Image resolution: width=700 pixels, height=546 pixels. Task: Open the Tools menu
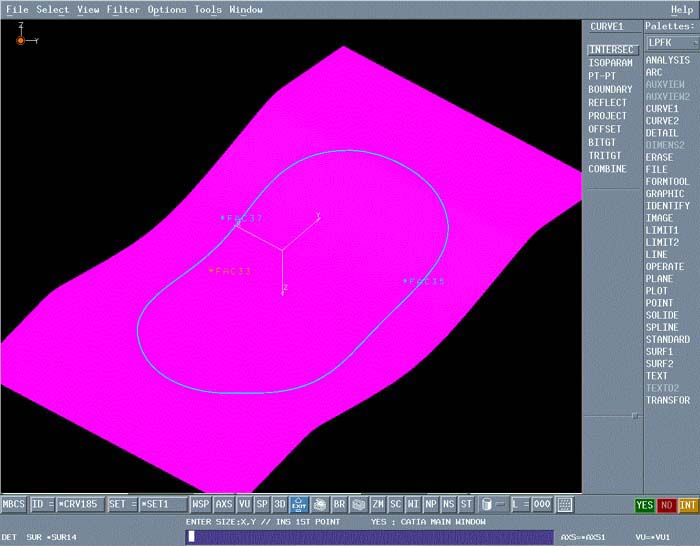coord(208,10)
